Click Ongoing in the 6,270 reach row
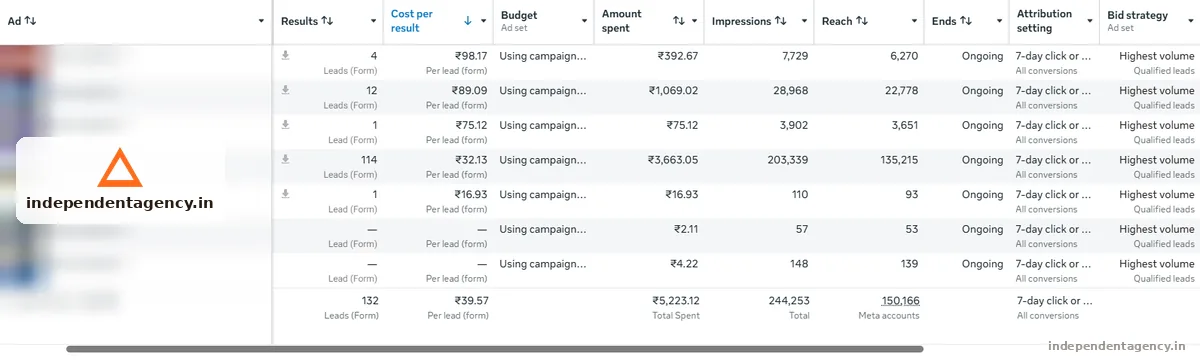The height and width of the screenshot is (360, 1200). click(x=982, y=56)
